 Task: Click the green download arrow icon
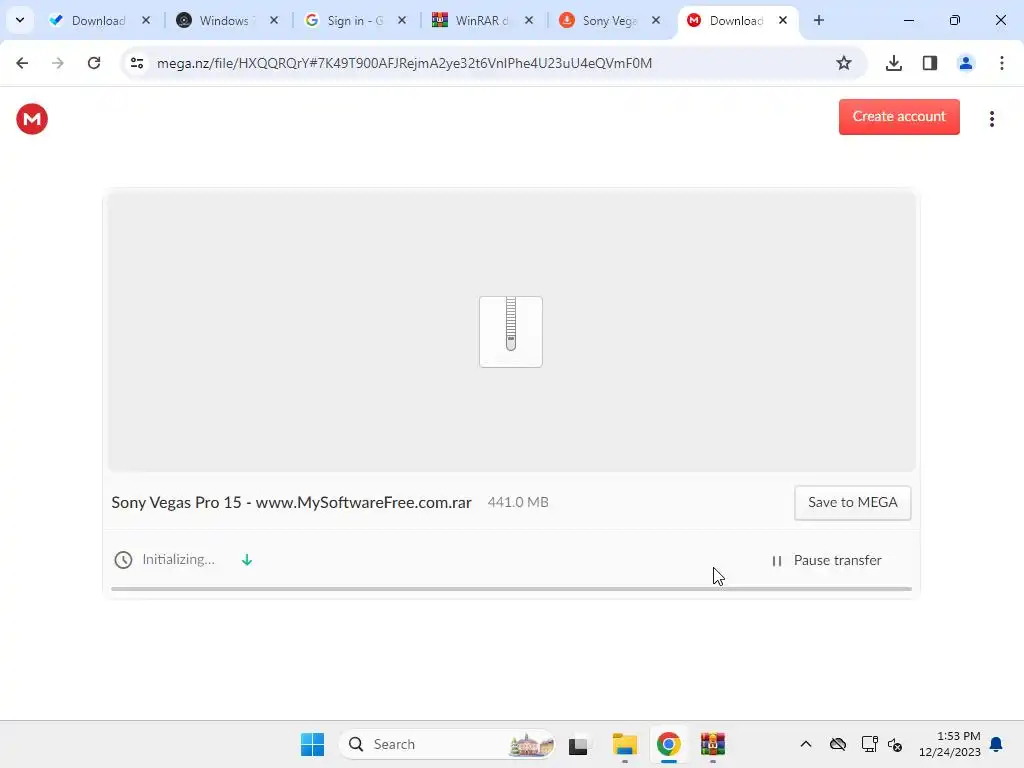[x=247, y=560]
